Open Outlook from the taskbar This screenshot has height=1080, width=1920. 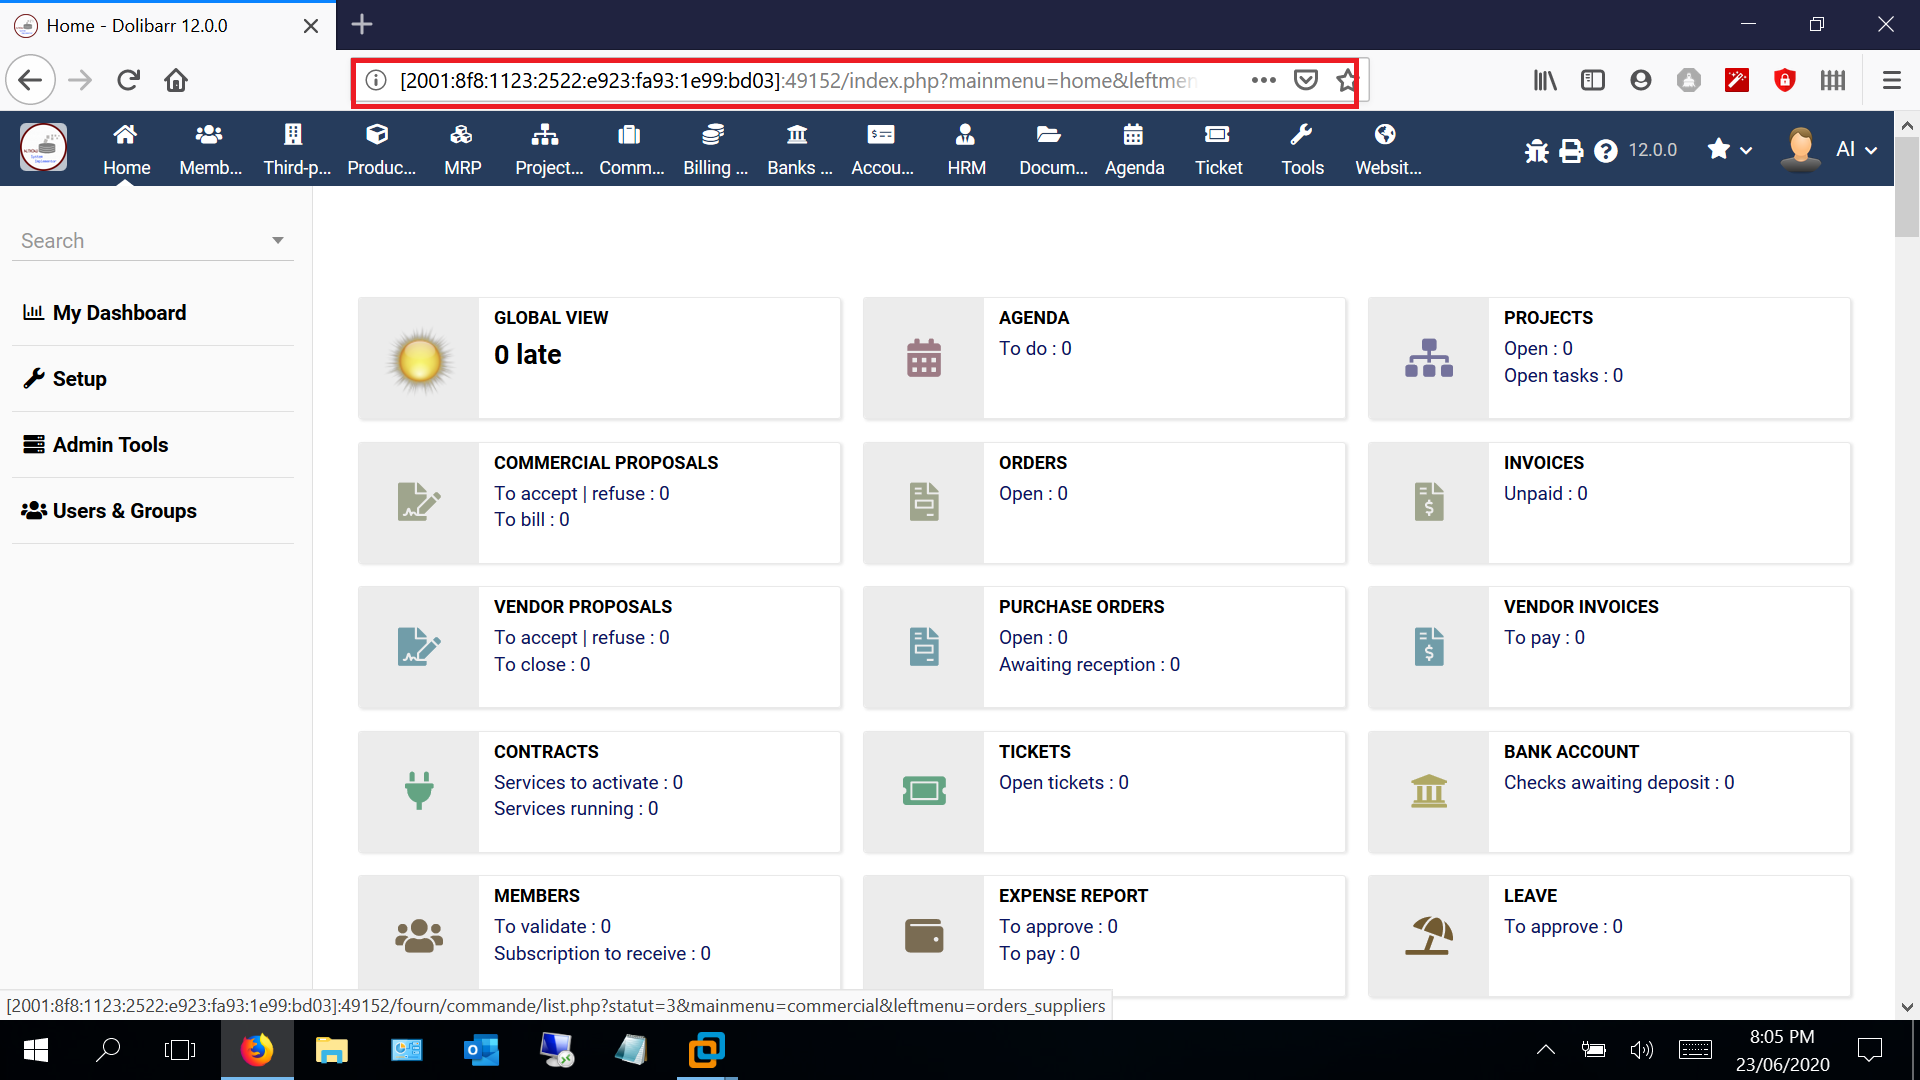tap(481, 1049)
